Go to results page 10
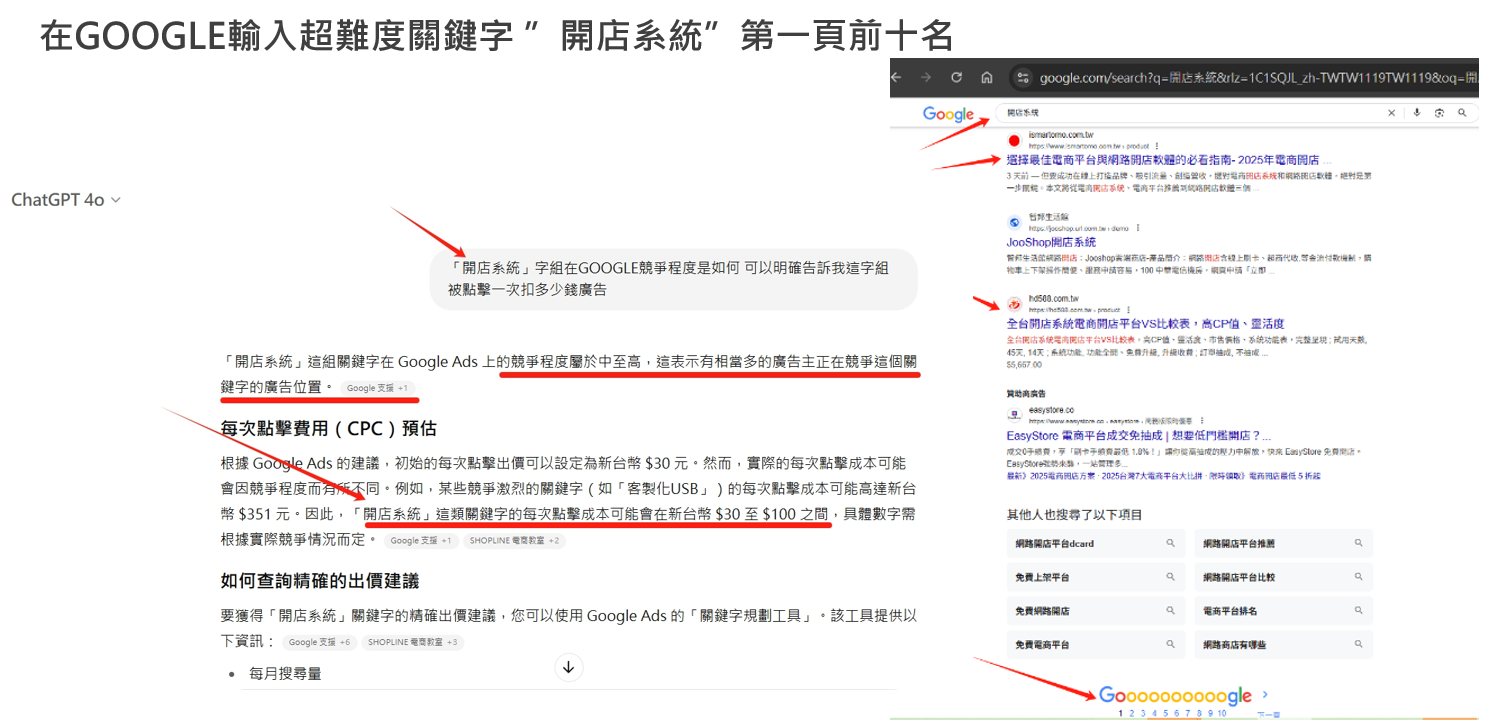 [1222, 713]
